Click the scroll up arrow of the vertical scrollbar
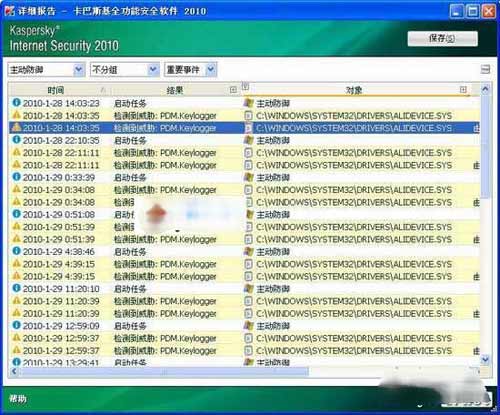 (x=485, y=89)
